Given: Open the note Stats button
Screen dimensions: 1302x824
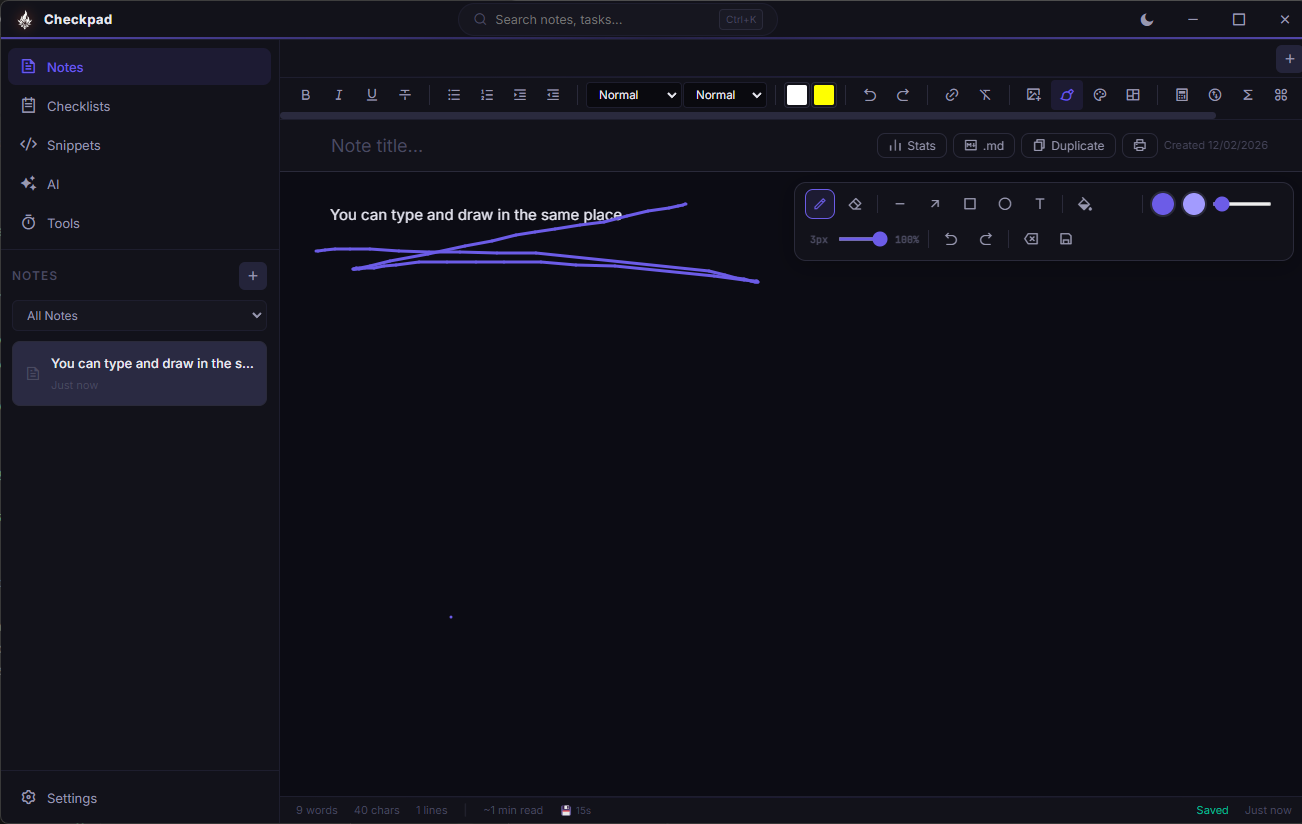Looking at the screenshot, I should coord(912,146).
